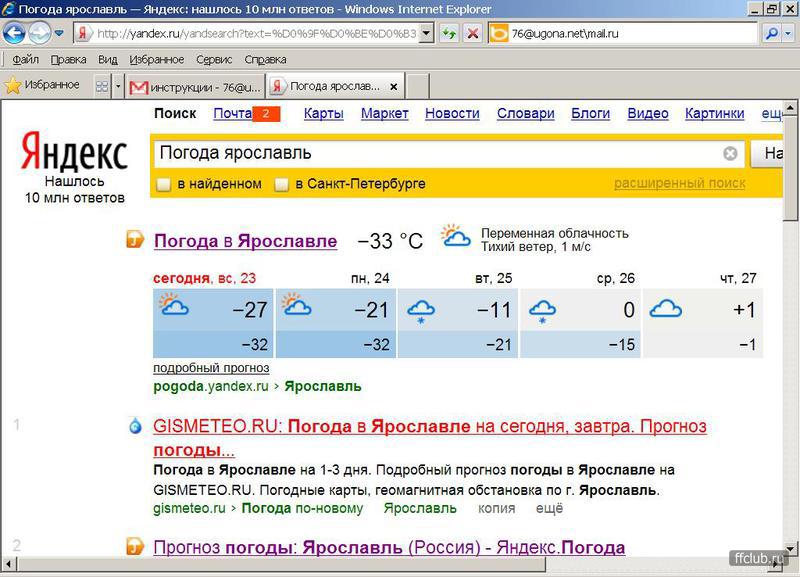Clear the search query with the X icon
The width and height of the screenshot is (800, 577).
(x=730, y=153)
